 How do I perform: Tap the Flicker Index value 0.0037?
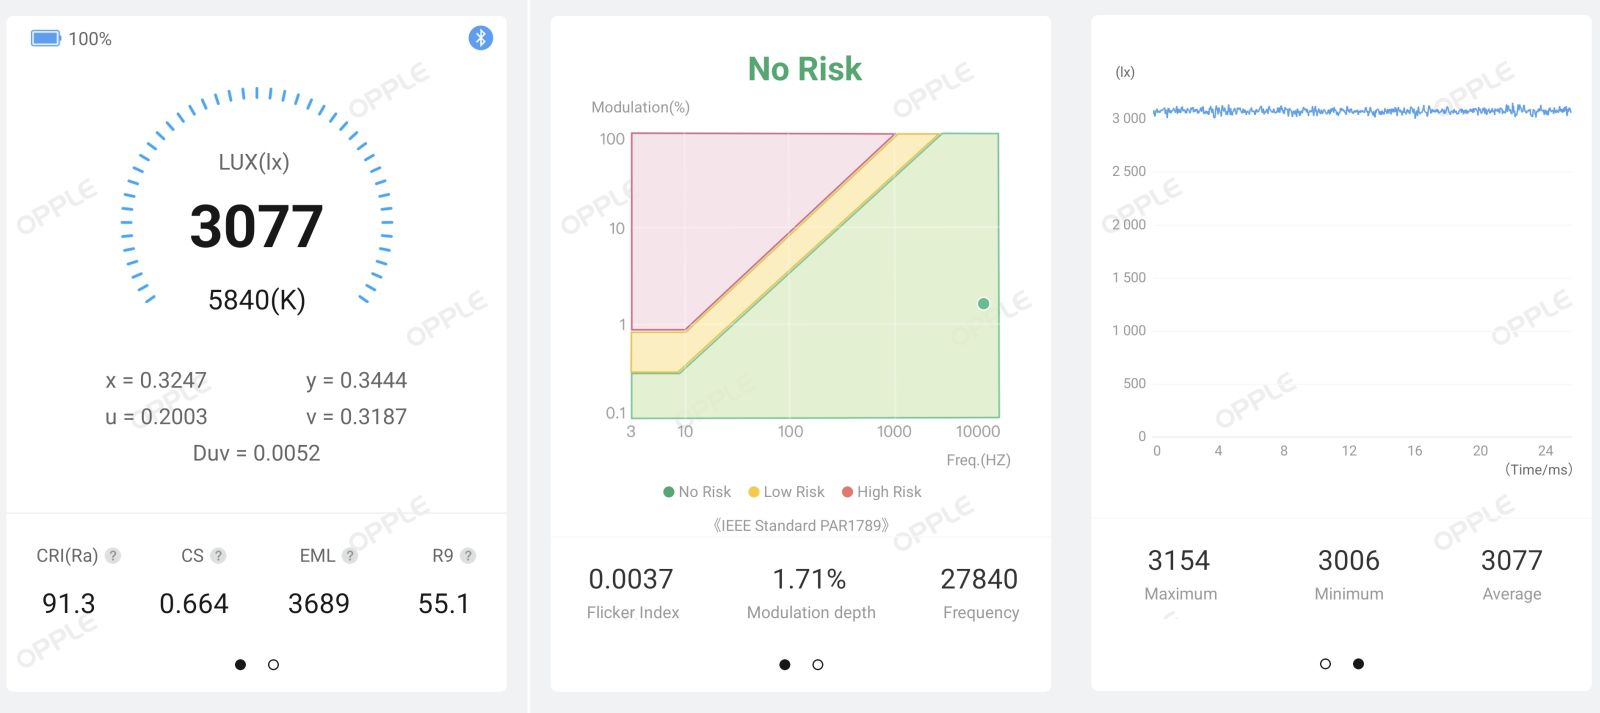[x=631, y=579]
